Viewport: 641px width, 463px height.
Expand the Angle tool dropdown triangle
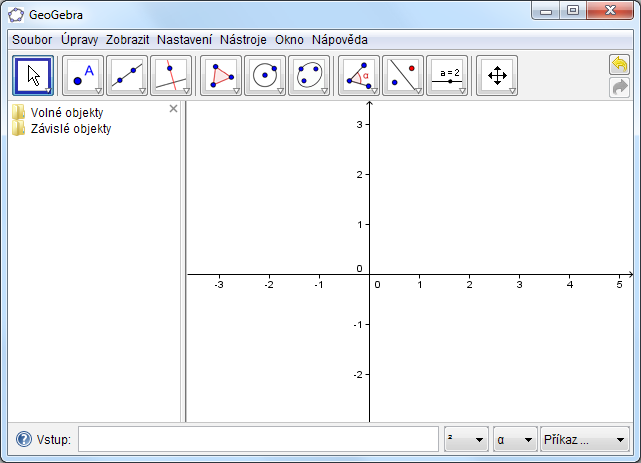[374, 91]
